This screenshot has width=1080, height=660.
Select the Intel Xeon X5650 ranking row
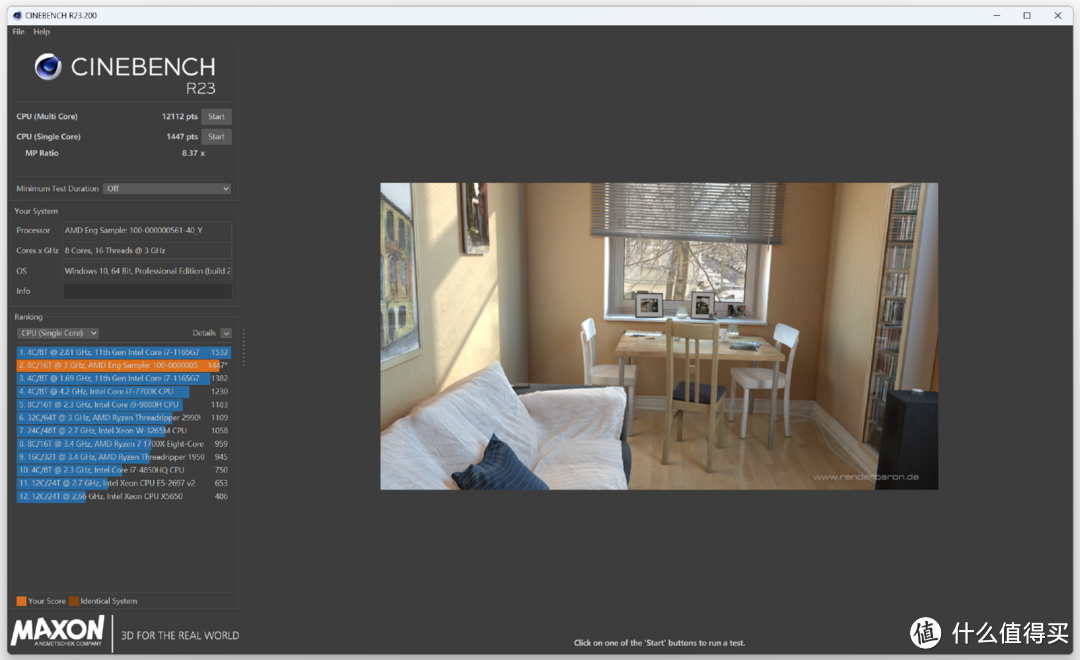(x=123, y=496)
